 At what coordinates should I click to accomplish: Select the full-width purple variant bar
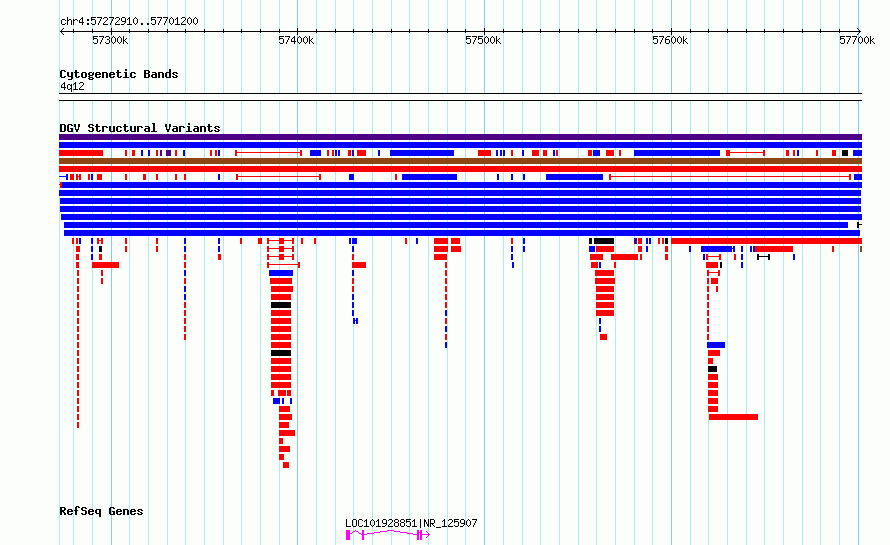click(x=460, y=137)
